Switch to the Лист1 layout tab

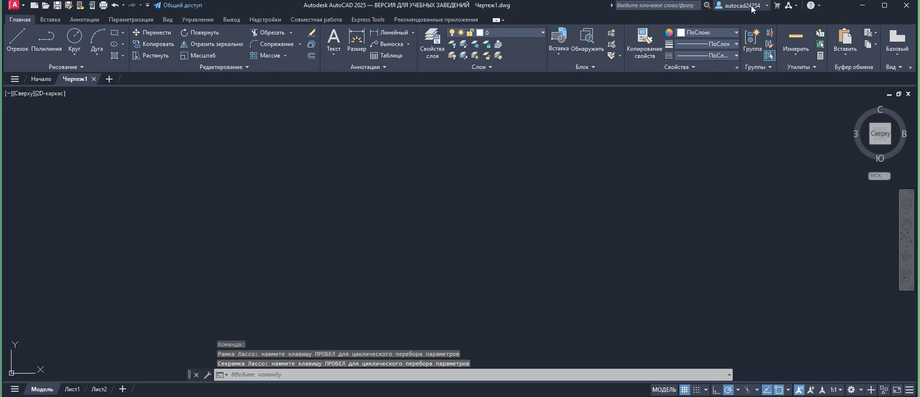coord(72,389)
